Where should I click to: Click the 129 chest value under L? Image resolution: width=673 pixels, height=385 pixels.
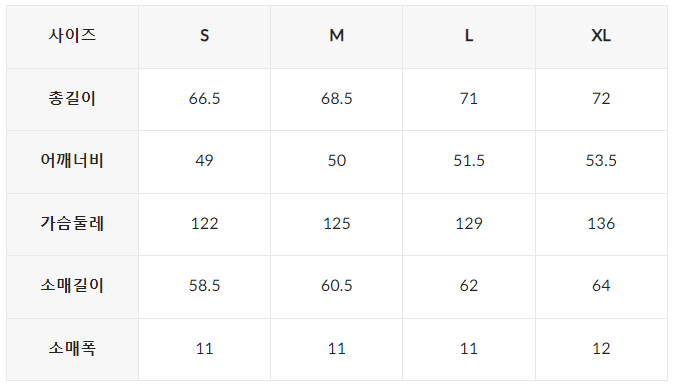coord(469,224)
